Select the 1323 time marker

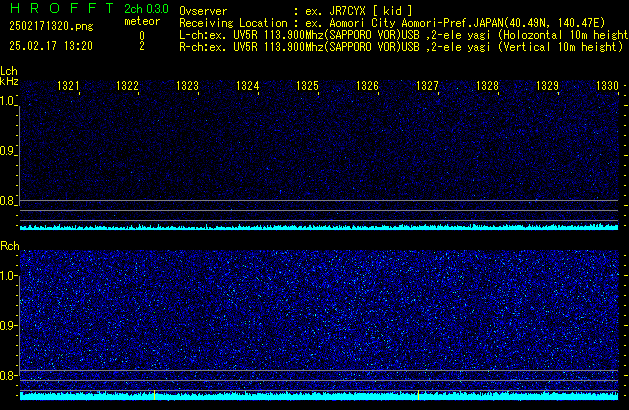187,86
